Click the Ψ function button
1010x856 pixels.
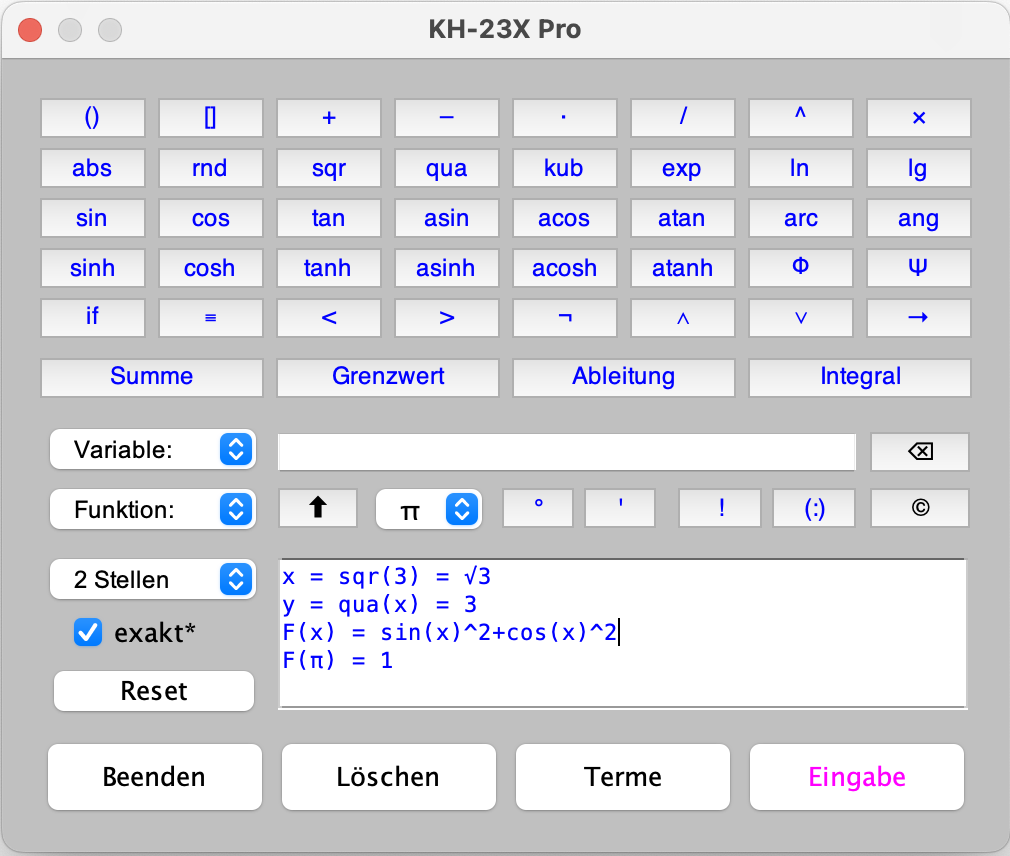pyautogui.click(x=918, y=268)
